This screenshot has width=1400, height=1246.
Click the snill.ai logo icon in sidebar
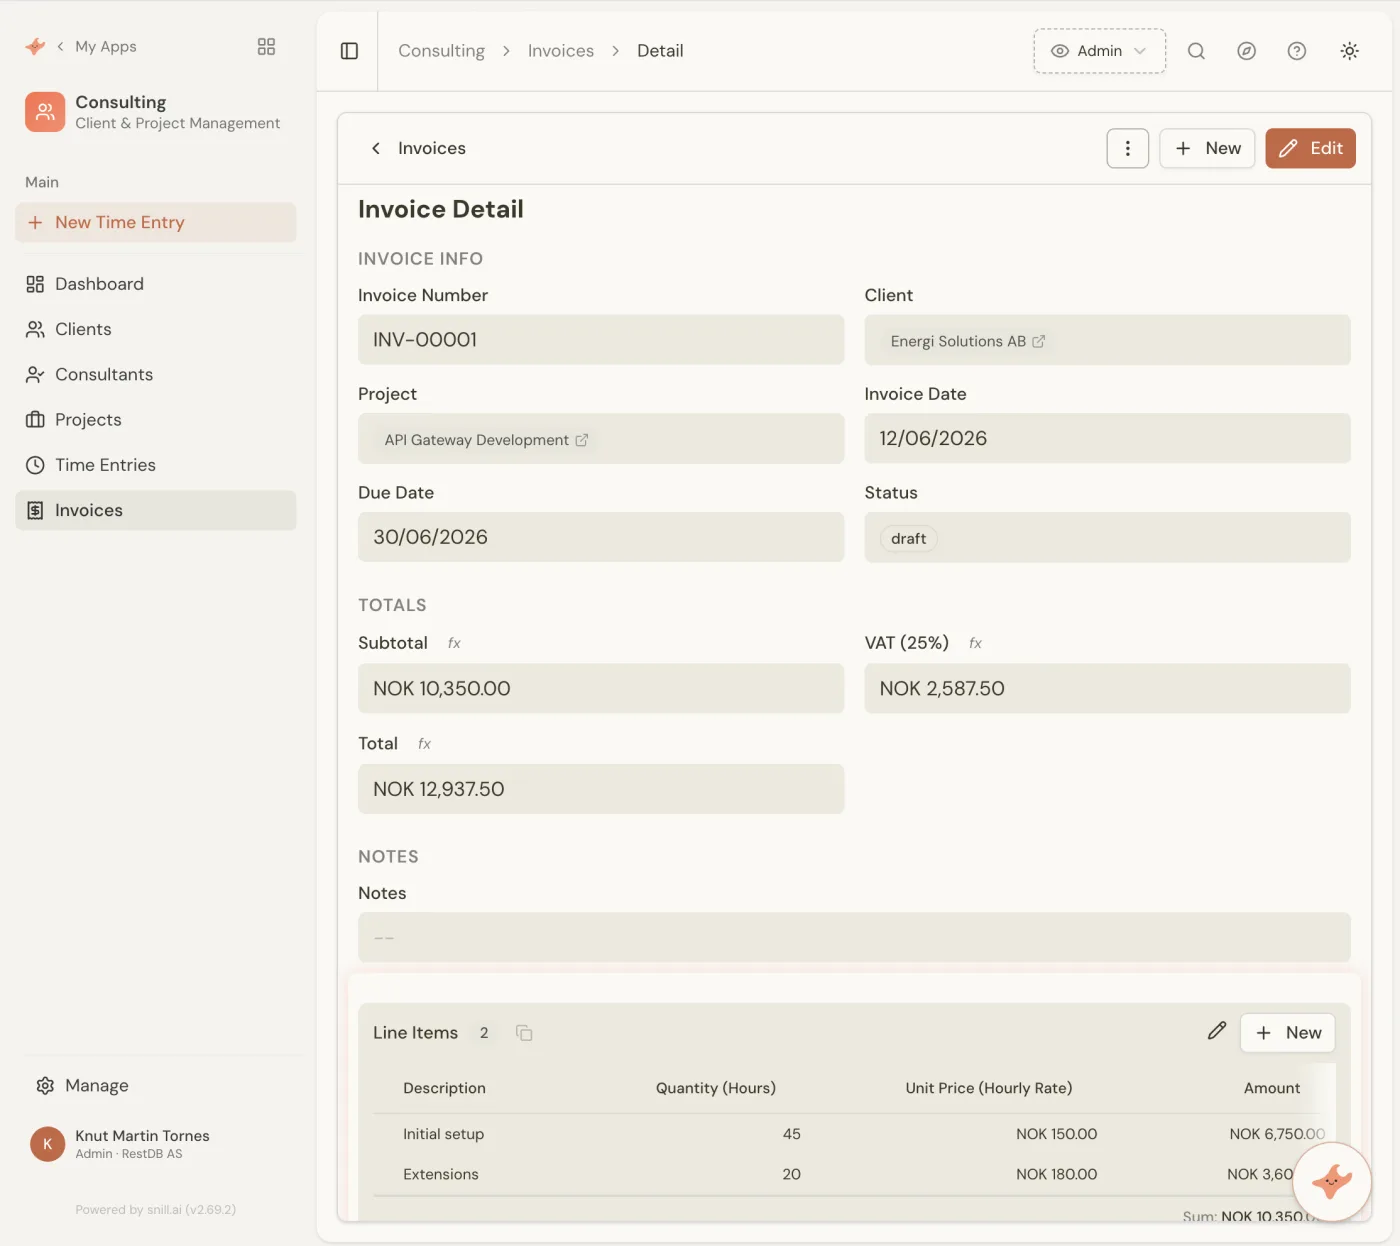(x=35, y=46)
